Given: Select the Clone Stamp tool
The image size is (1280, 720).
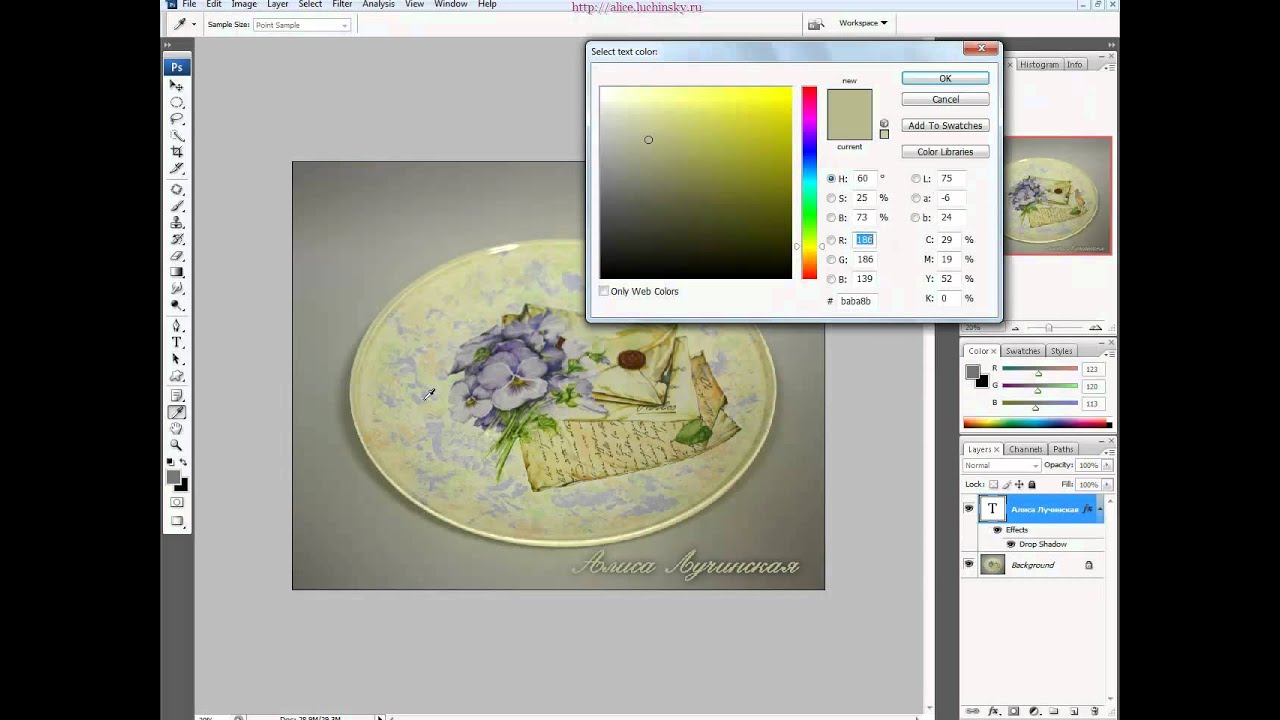Looking at the screenshot, I should point(177,222).
